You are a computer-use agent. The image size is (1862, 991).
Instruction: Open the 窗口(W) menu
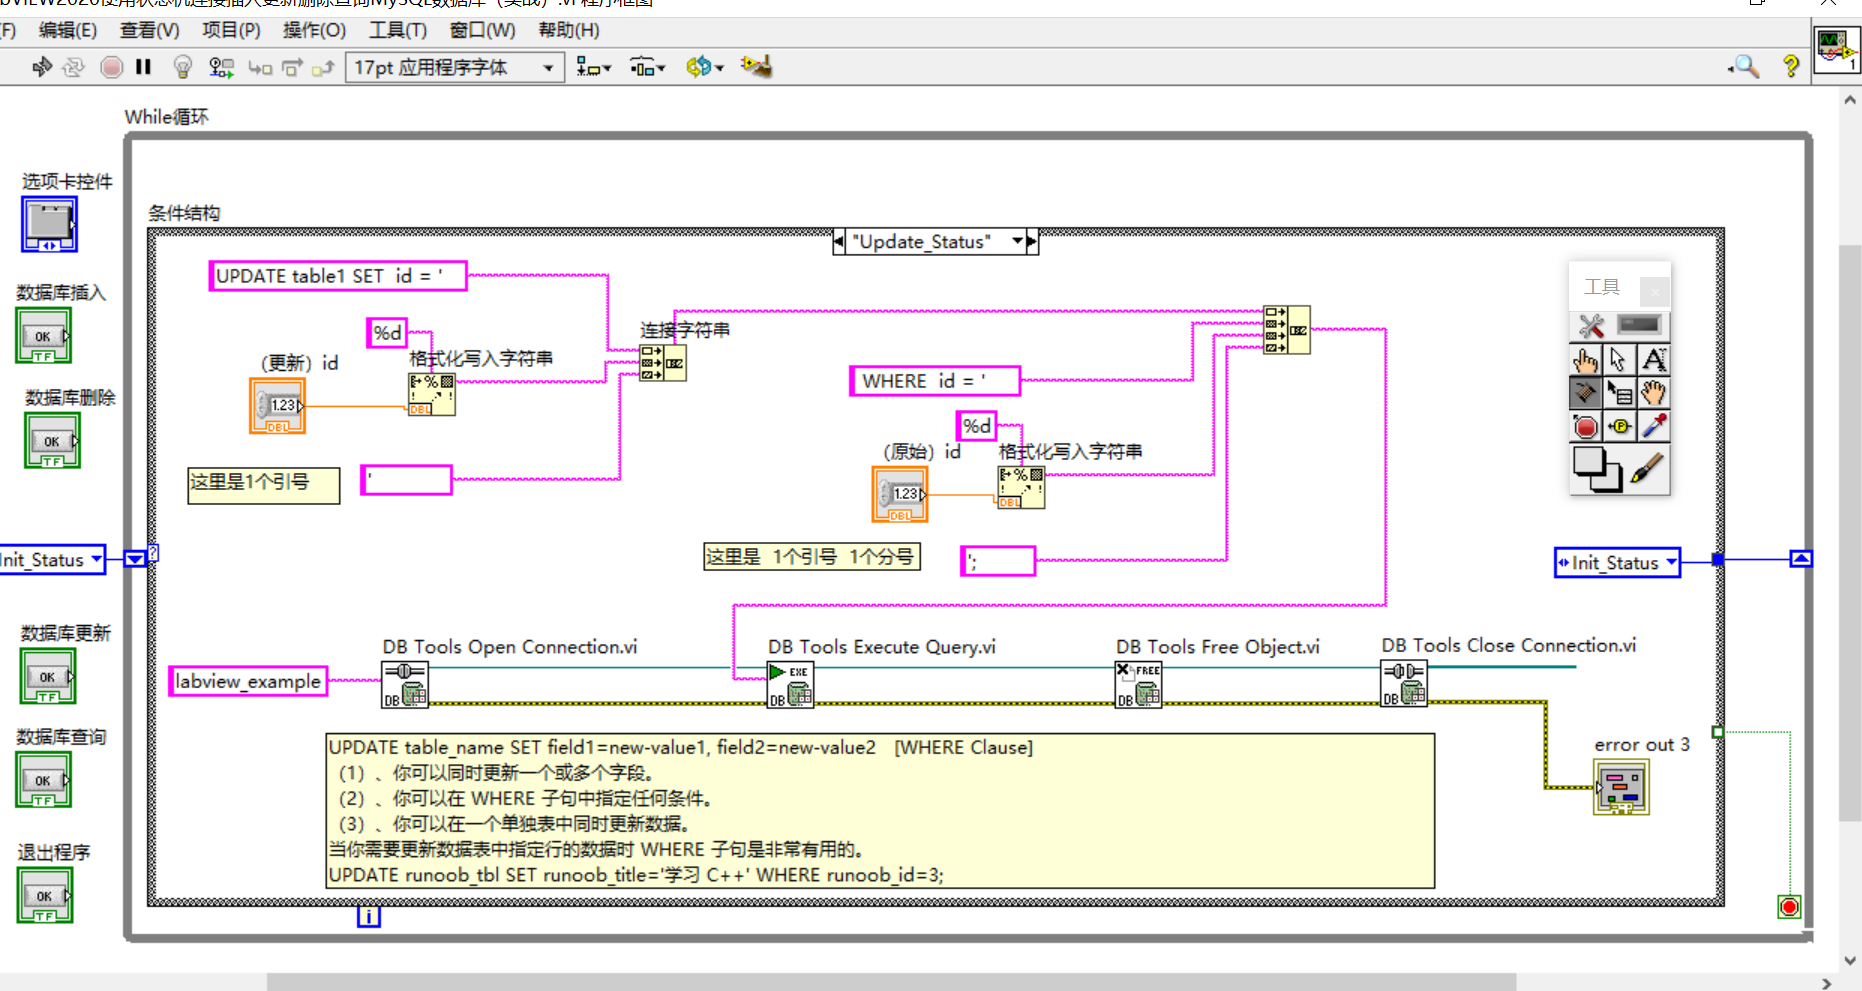481,30
